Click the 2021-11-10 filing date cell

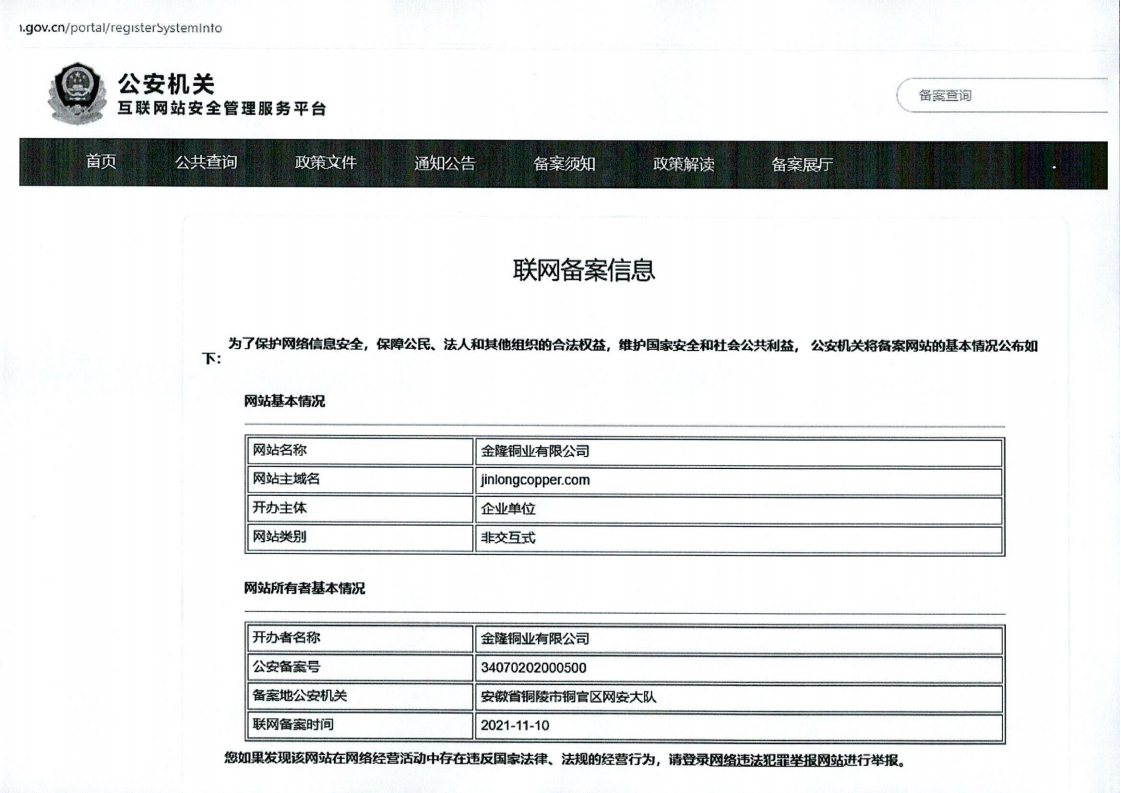[x=514, y=724]
